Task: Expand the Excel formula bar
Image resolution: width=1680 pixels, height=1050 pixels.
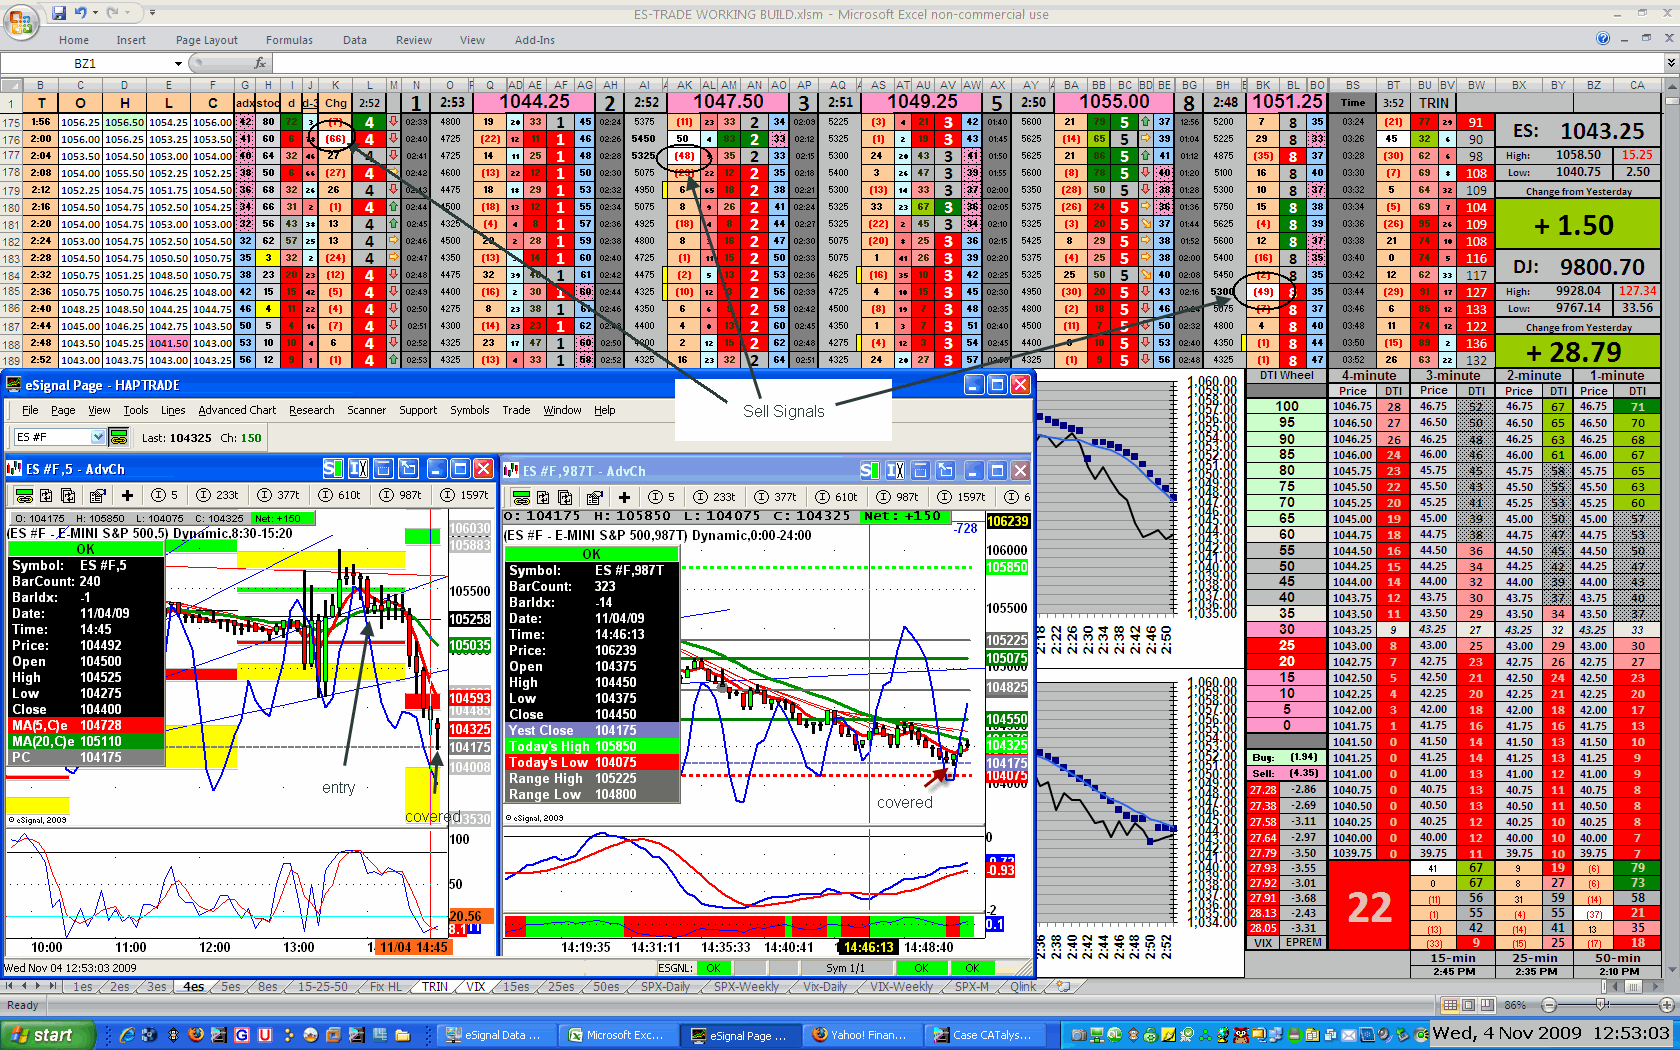Action: [x=1670, y=63]
